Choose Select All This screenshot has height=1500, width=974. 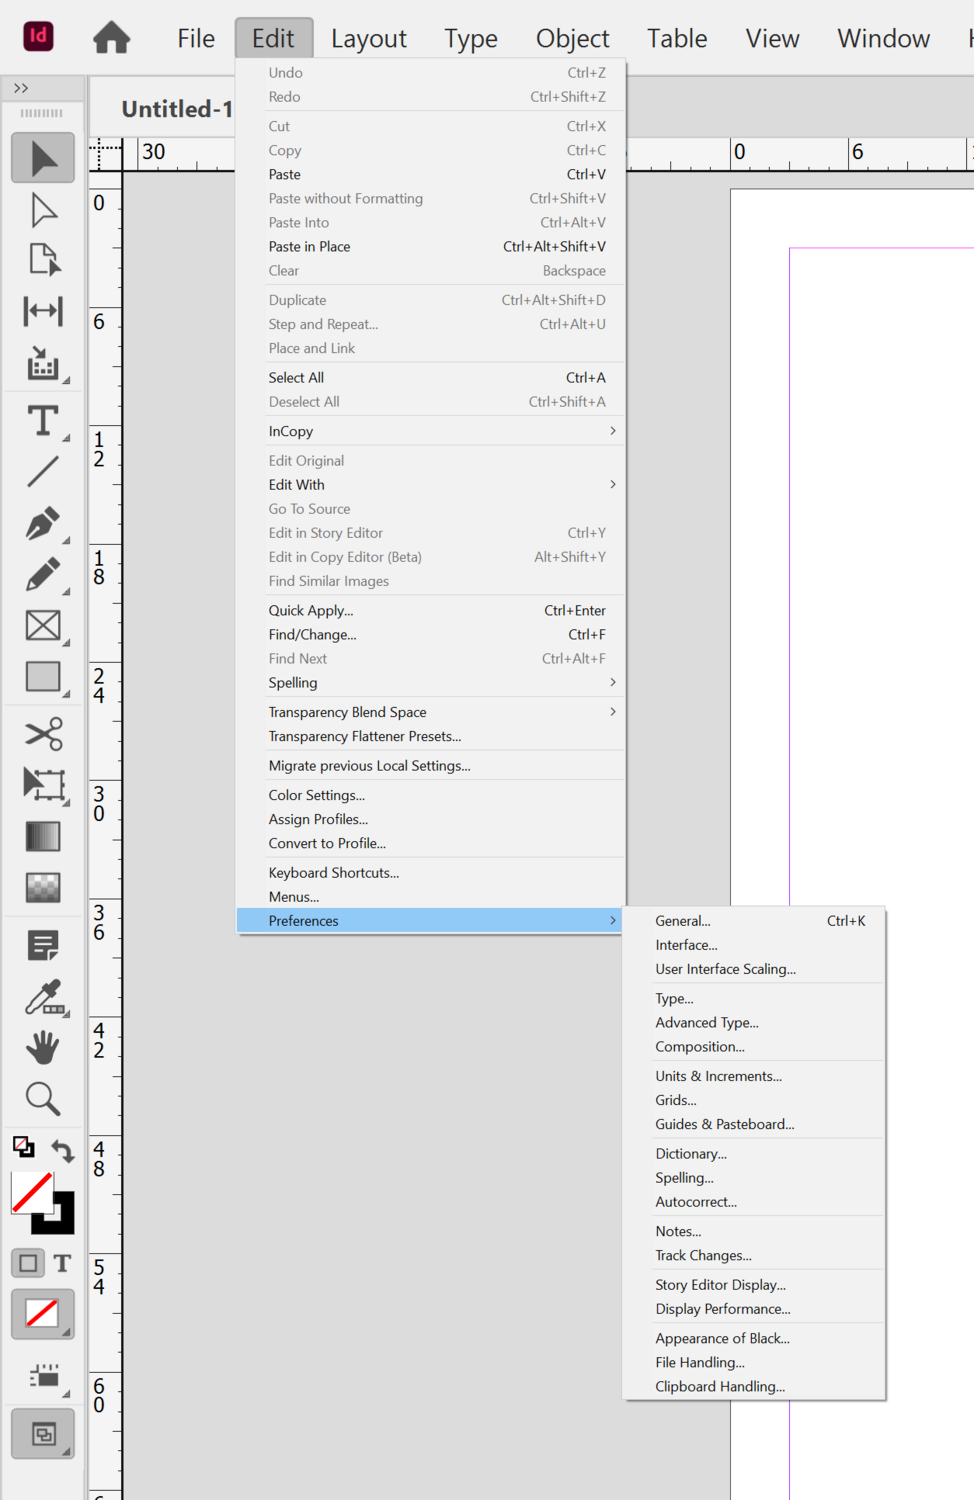431,377
